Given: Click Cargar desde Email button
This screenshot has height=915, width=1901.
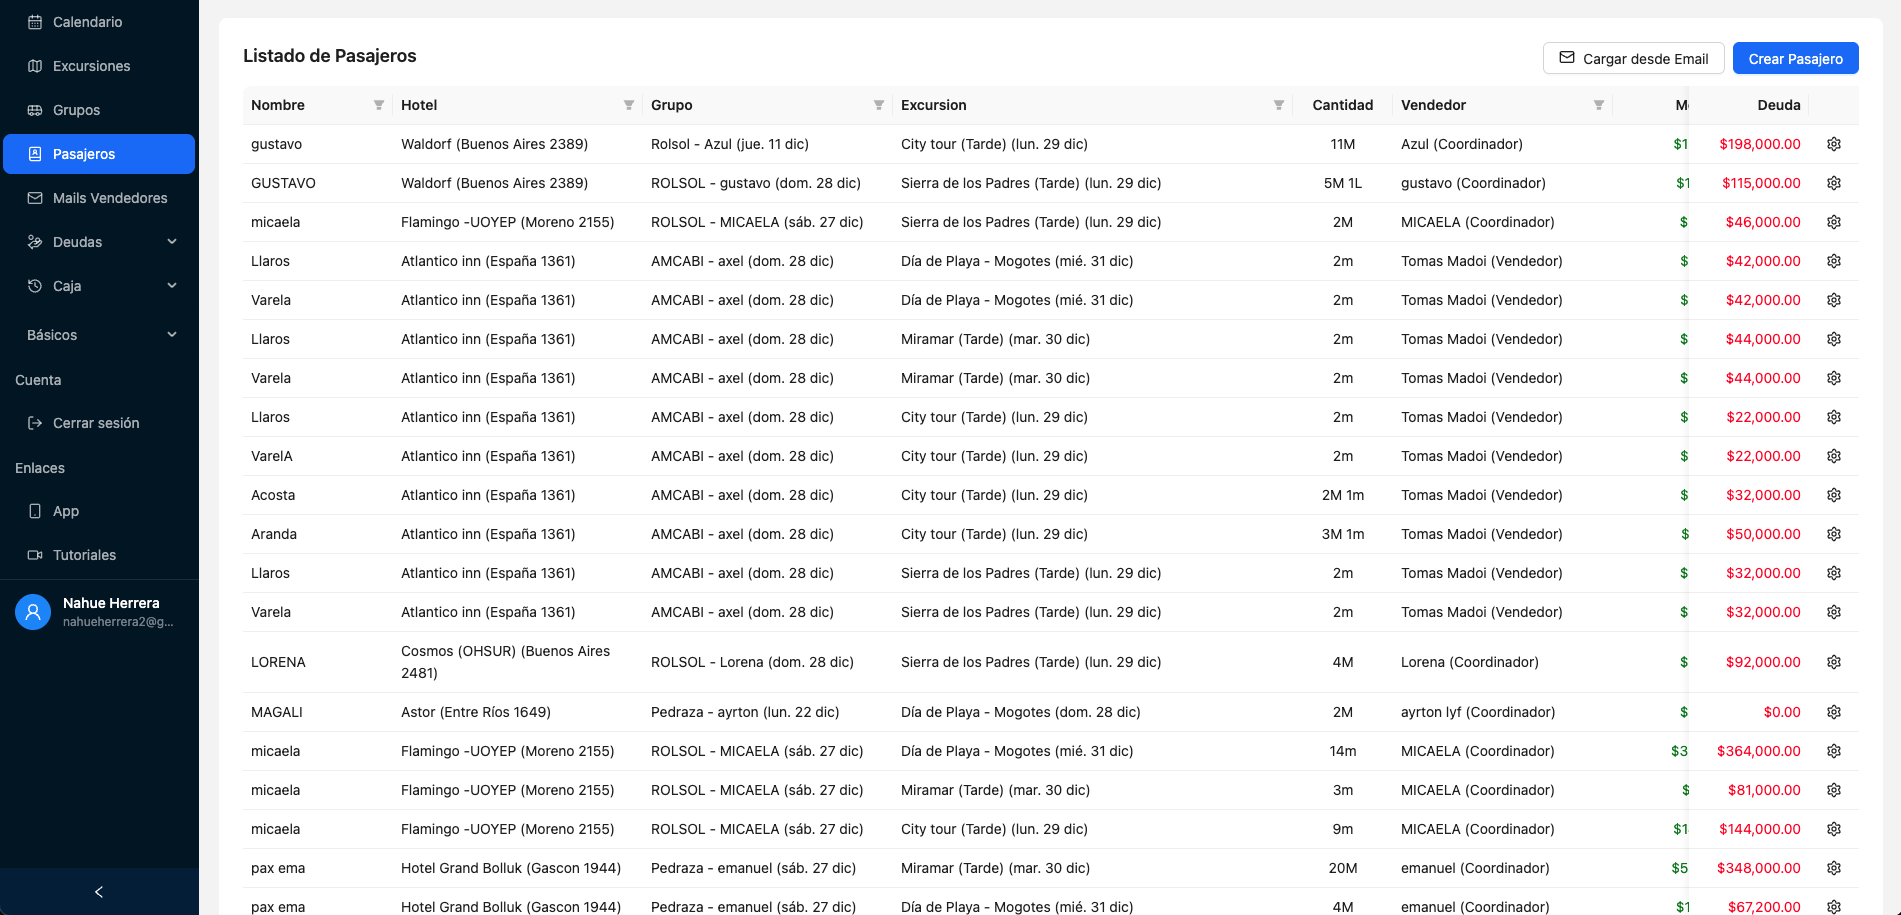Looking at the screenshot, I should (1633, 59).
